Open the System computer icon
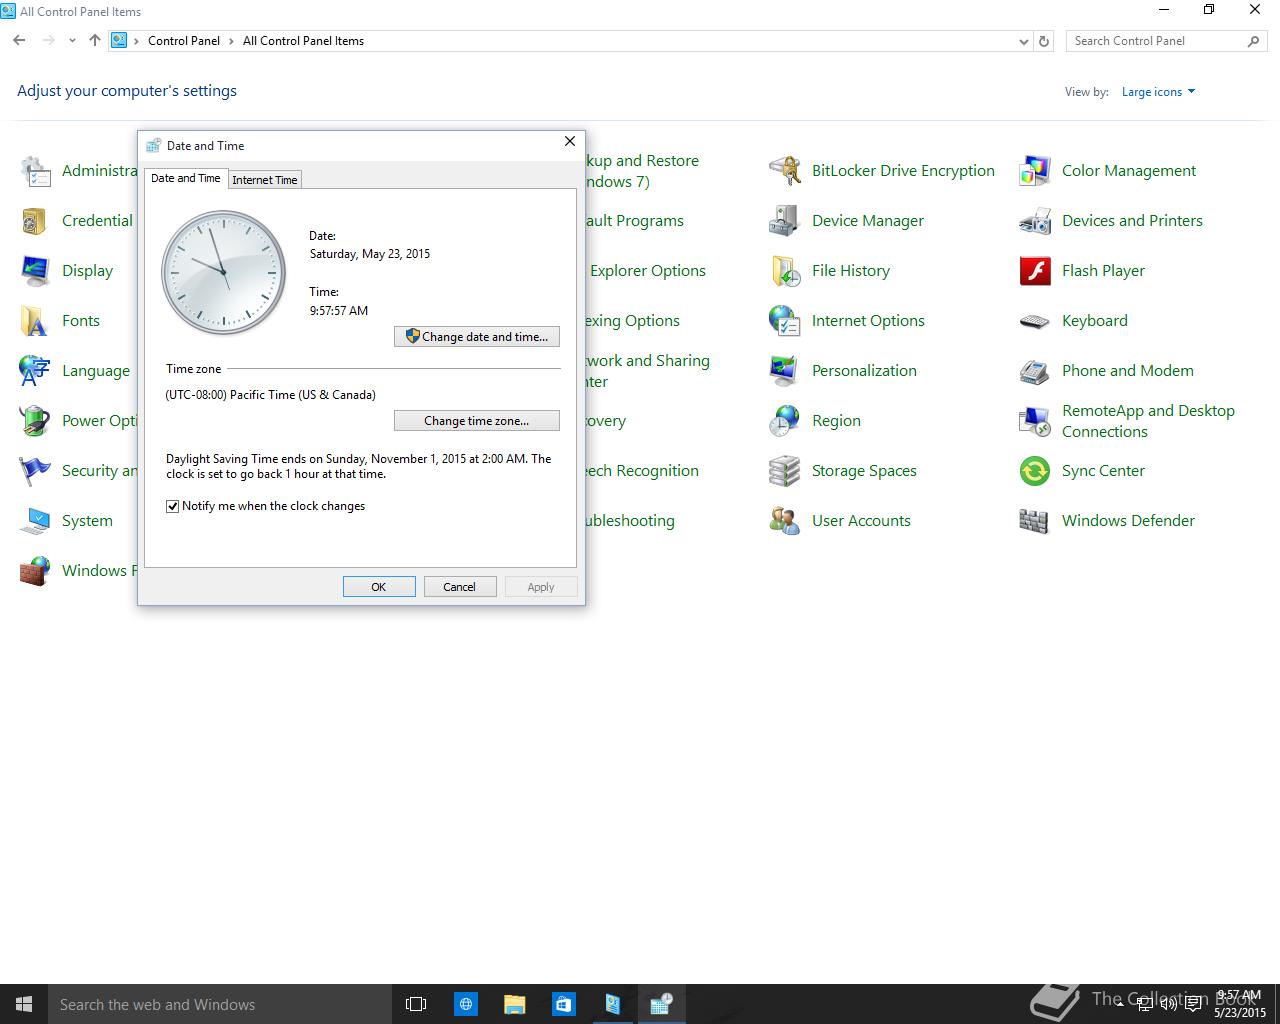This screenshot has width=1280, height=1024. (x=35, y=521)
